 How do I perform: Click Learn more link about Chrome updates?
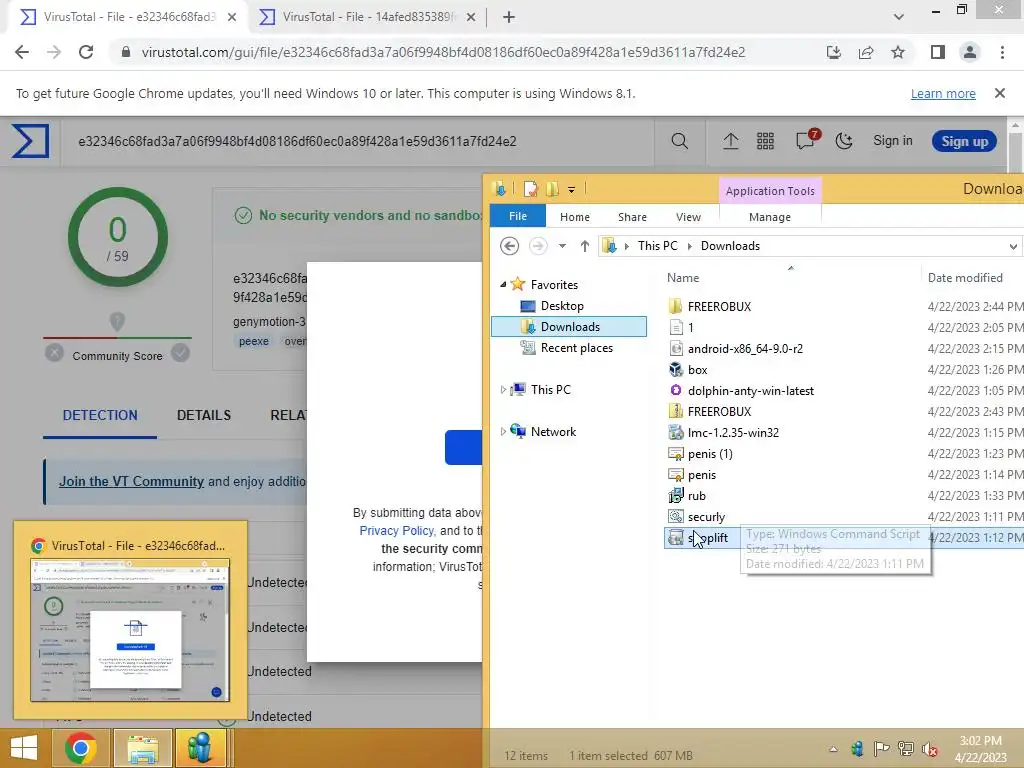pos(943,93)
